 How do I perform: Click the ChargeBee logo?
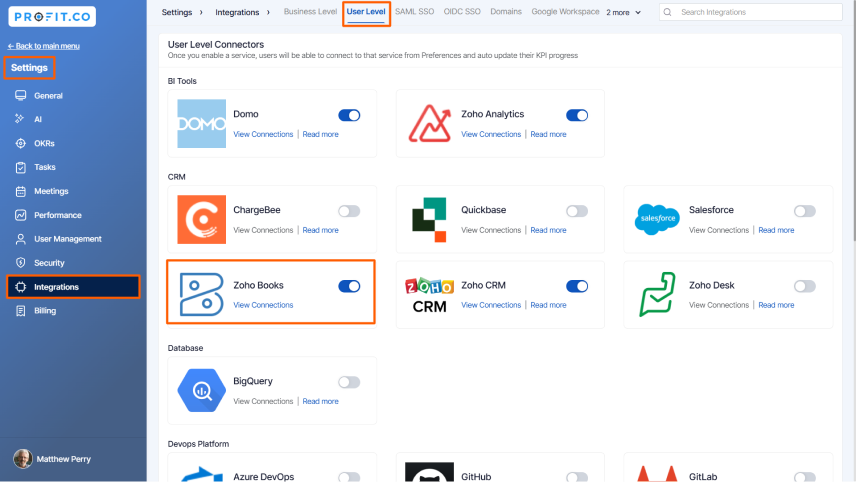point(201,219)
